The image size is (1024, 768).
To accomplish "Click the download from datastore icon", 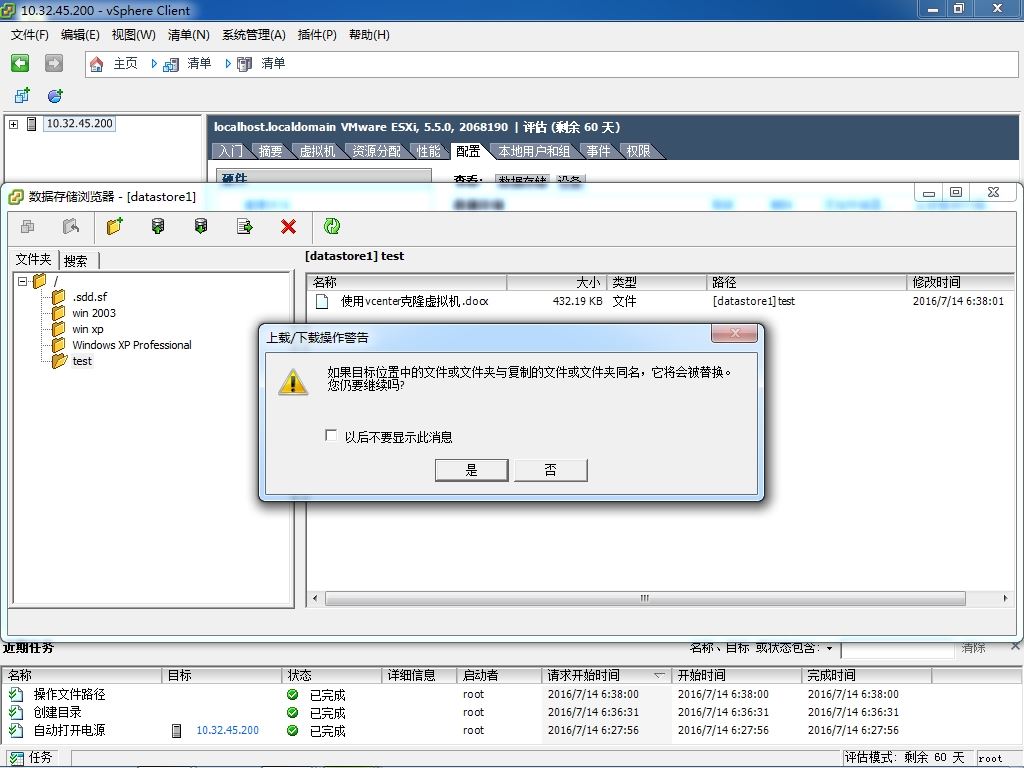I will 201,227.
